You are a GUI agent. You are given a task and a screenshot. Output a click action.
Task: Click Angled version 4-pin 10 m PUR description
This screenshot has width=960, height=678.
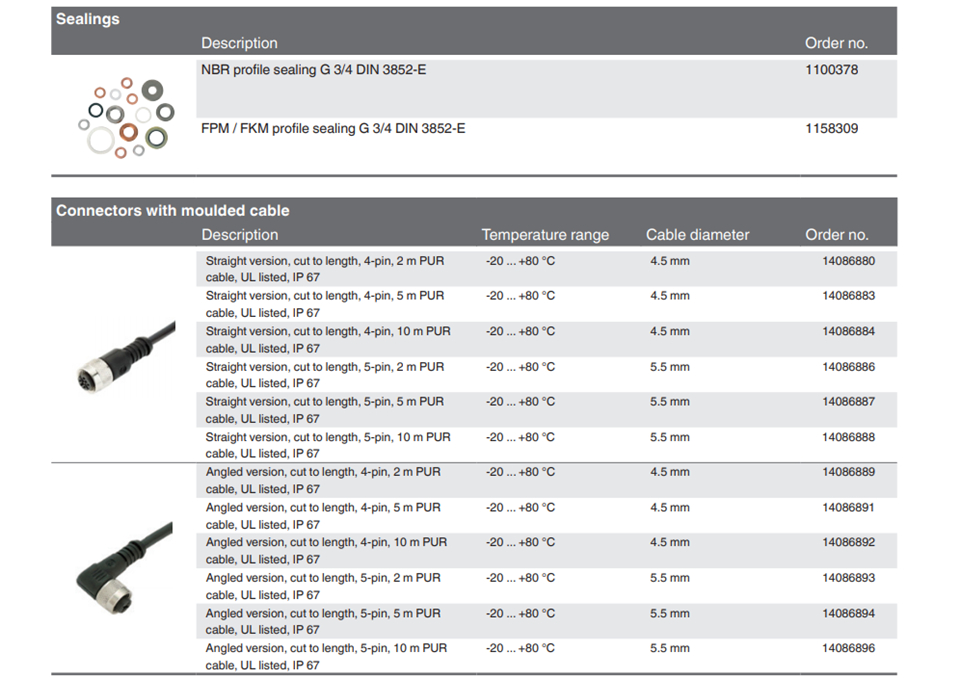326,551
